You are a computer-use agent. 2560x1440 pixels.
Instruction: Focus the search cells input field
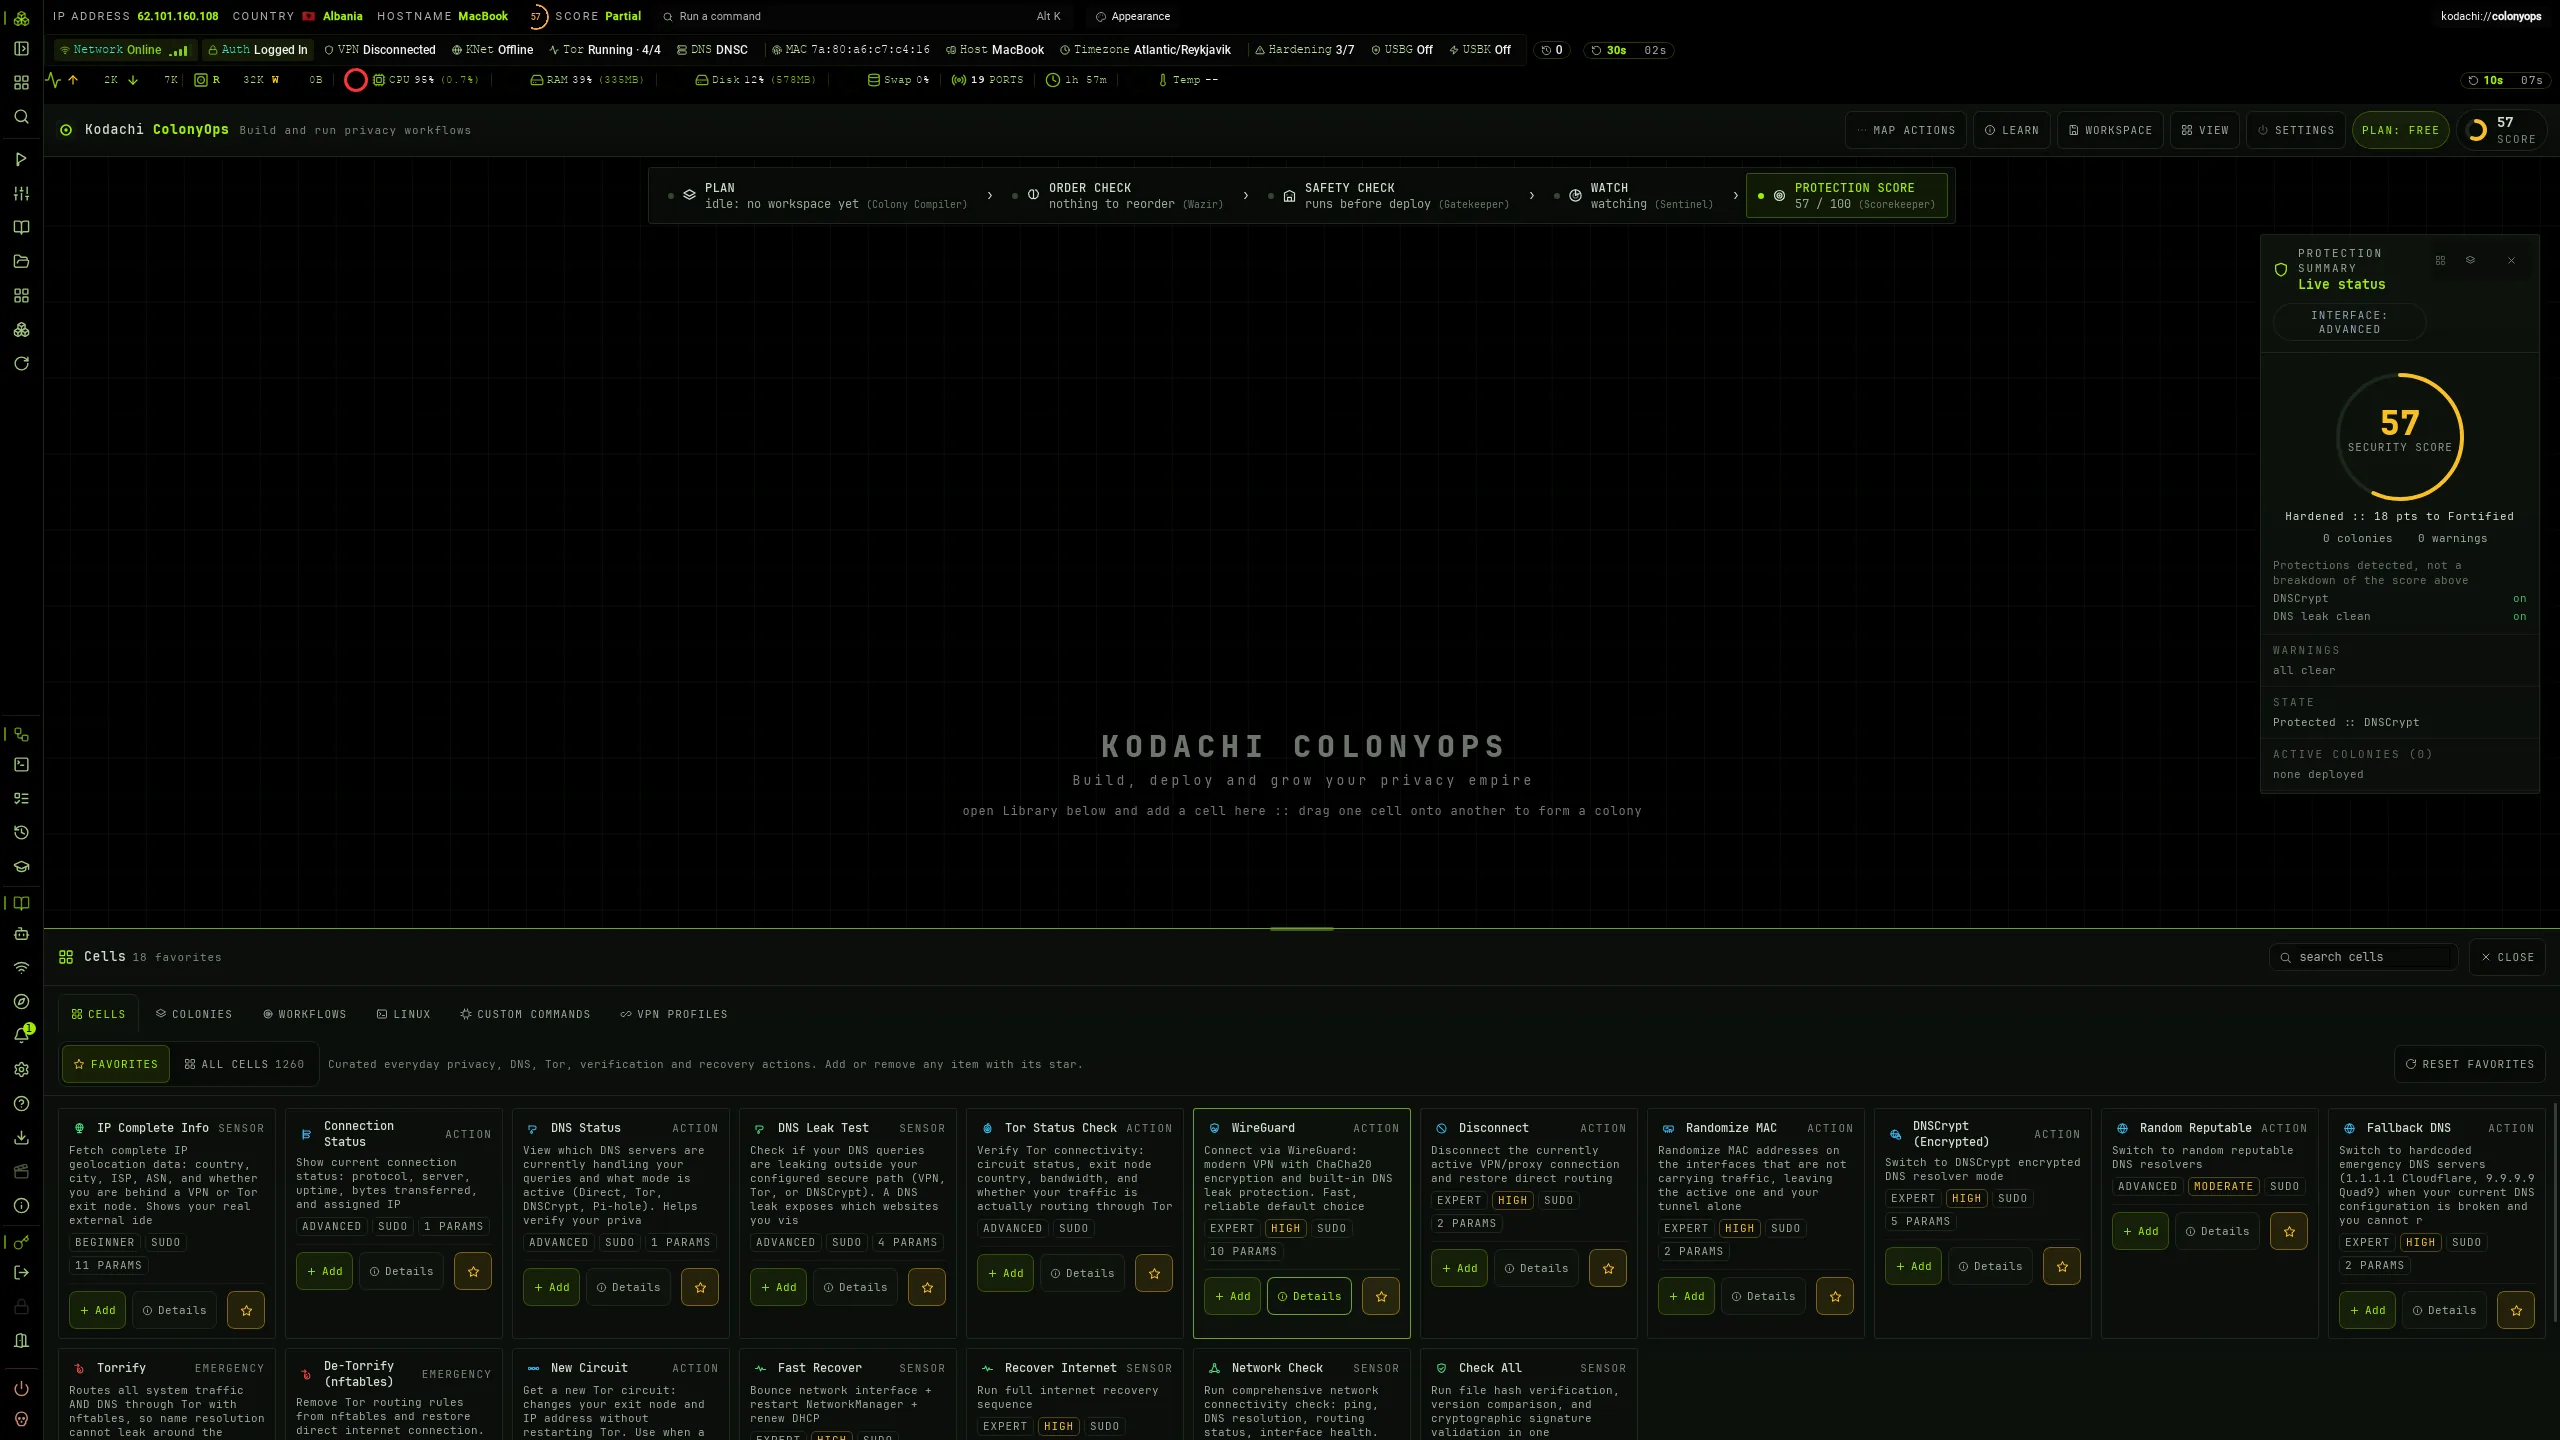[x=2364, y=957]
